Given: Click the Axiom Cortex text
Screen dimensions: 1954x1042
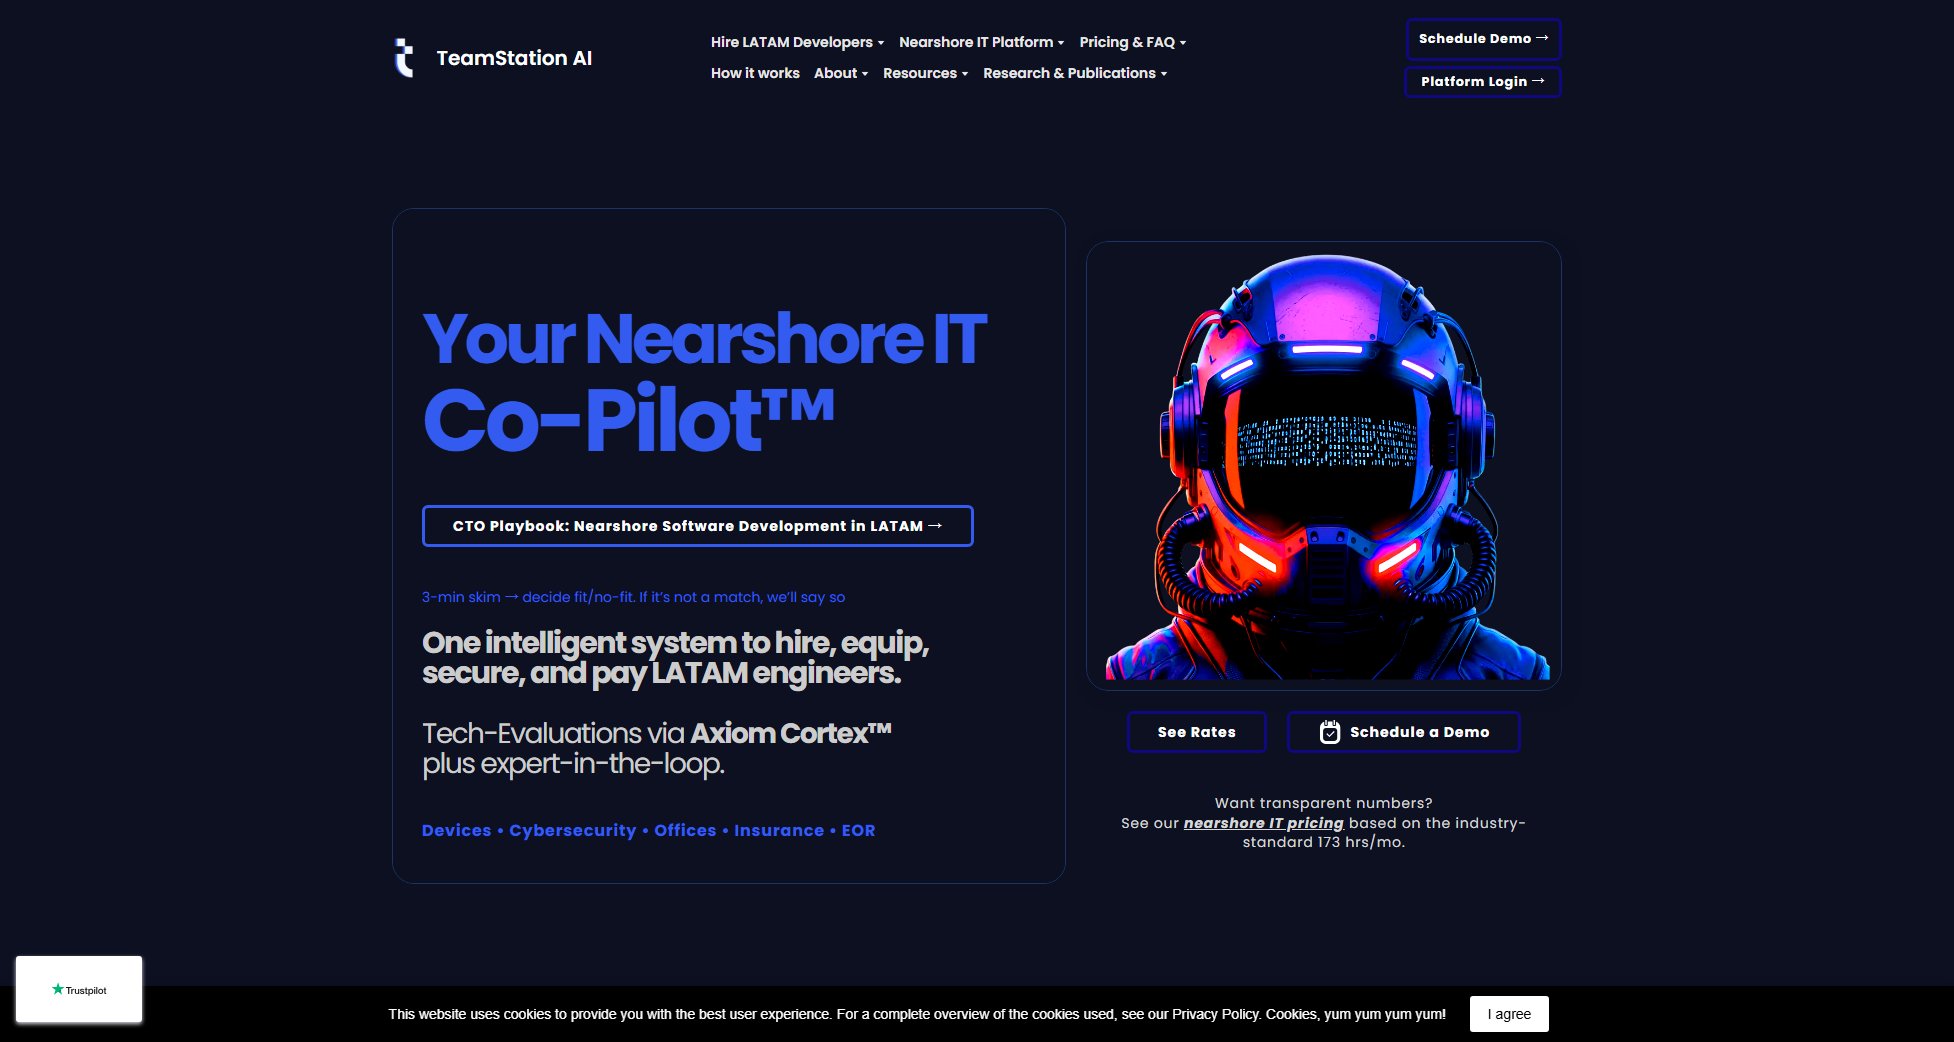Looking at the screenshot, I should pos(790,733).
